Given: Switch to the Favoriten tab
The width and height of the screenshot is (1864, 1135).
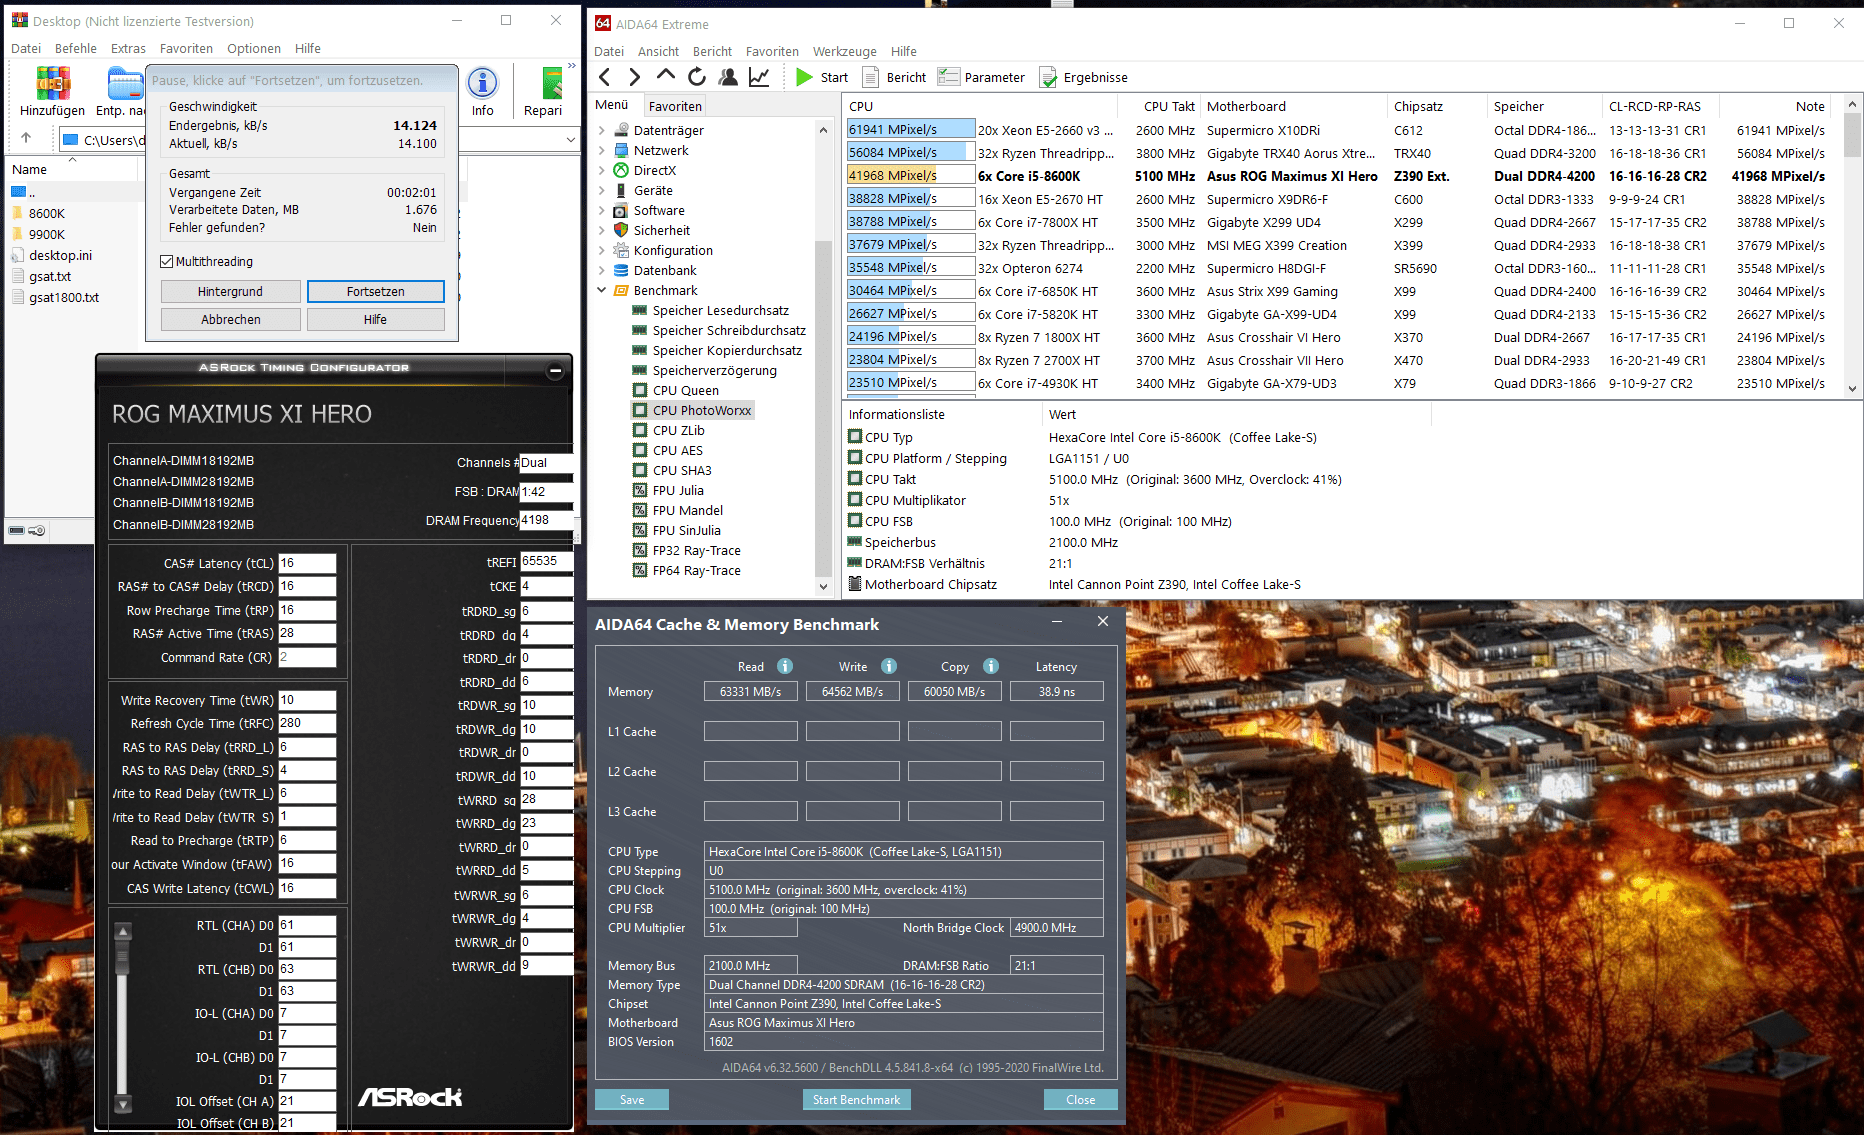Looking at the screenshot, I should [675, 106].
